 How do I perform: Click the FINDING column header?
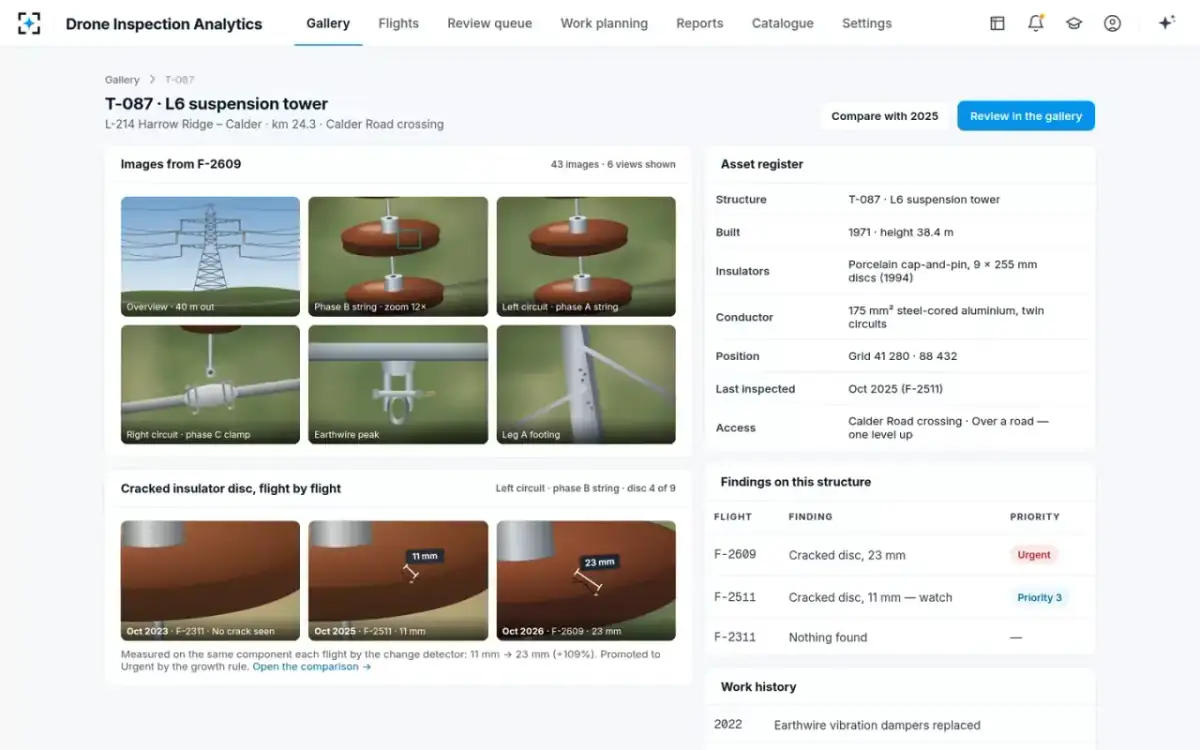tap(811, 517)
